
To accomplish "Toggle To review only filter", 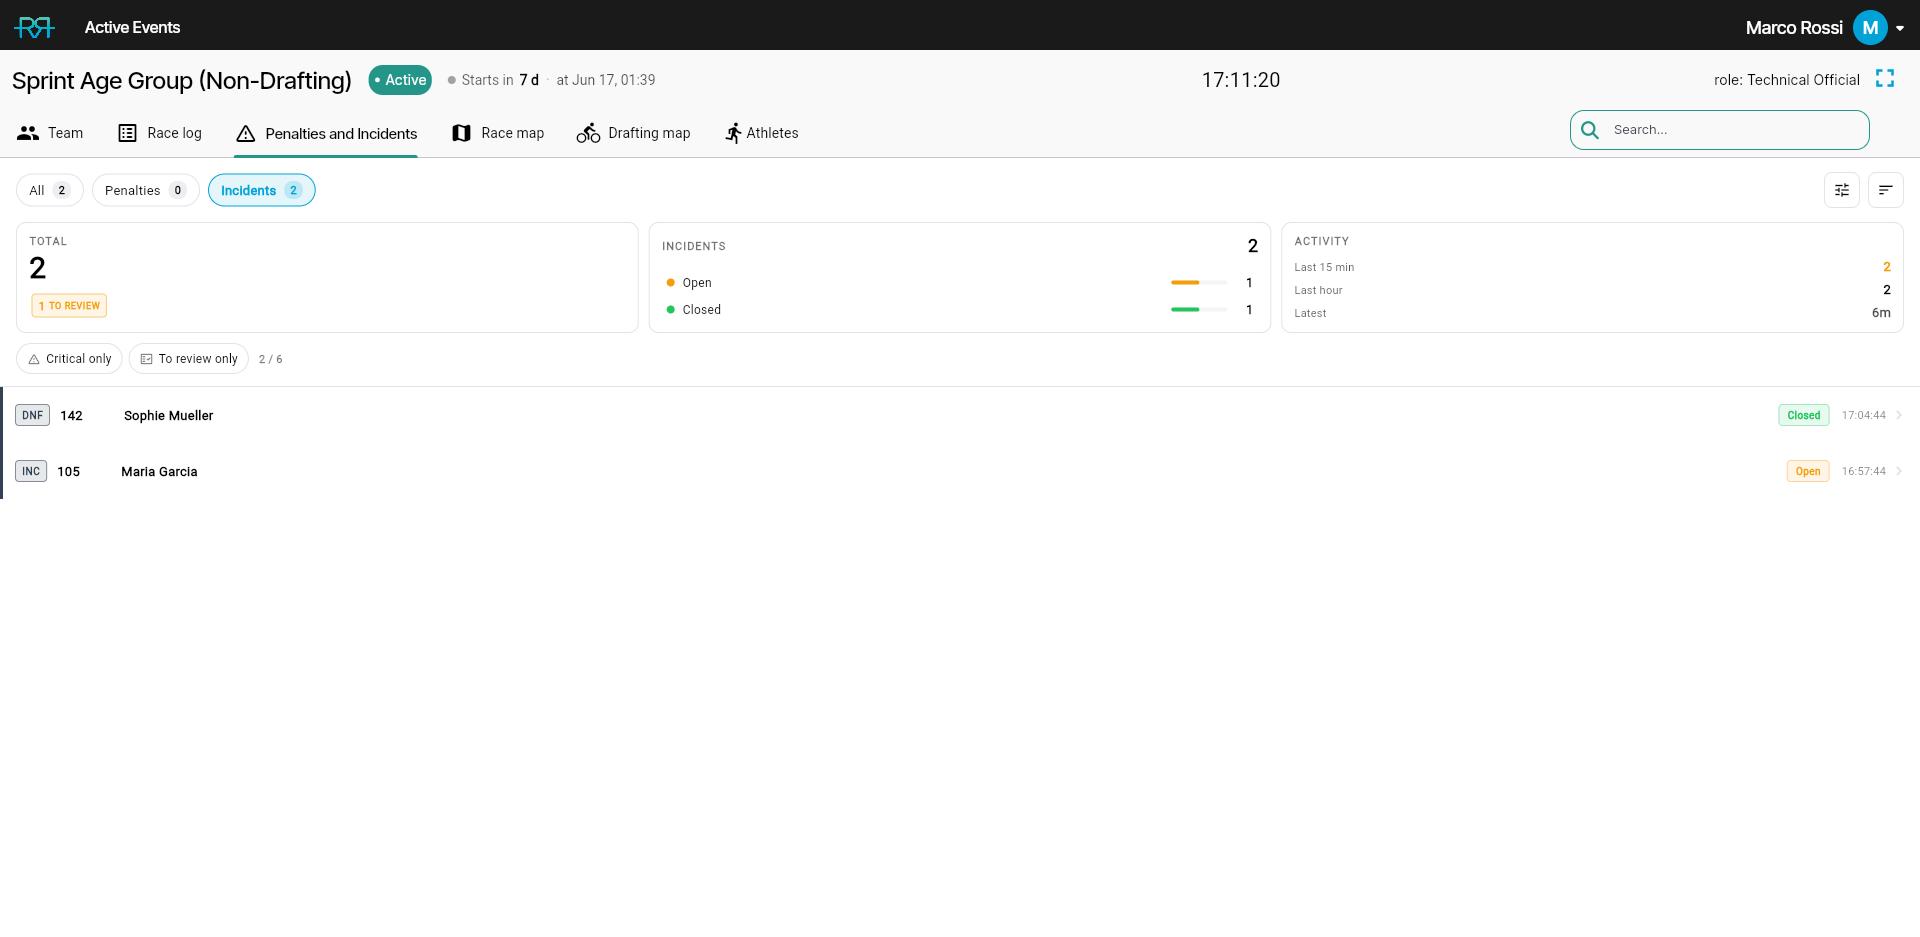I will (x=189, y=359).
